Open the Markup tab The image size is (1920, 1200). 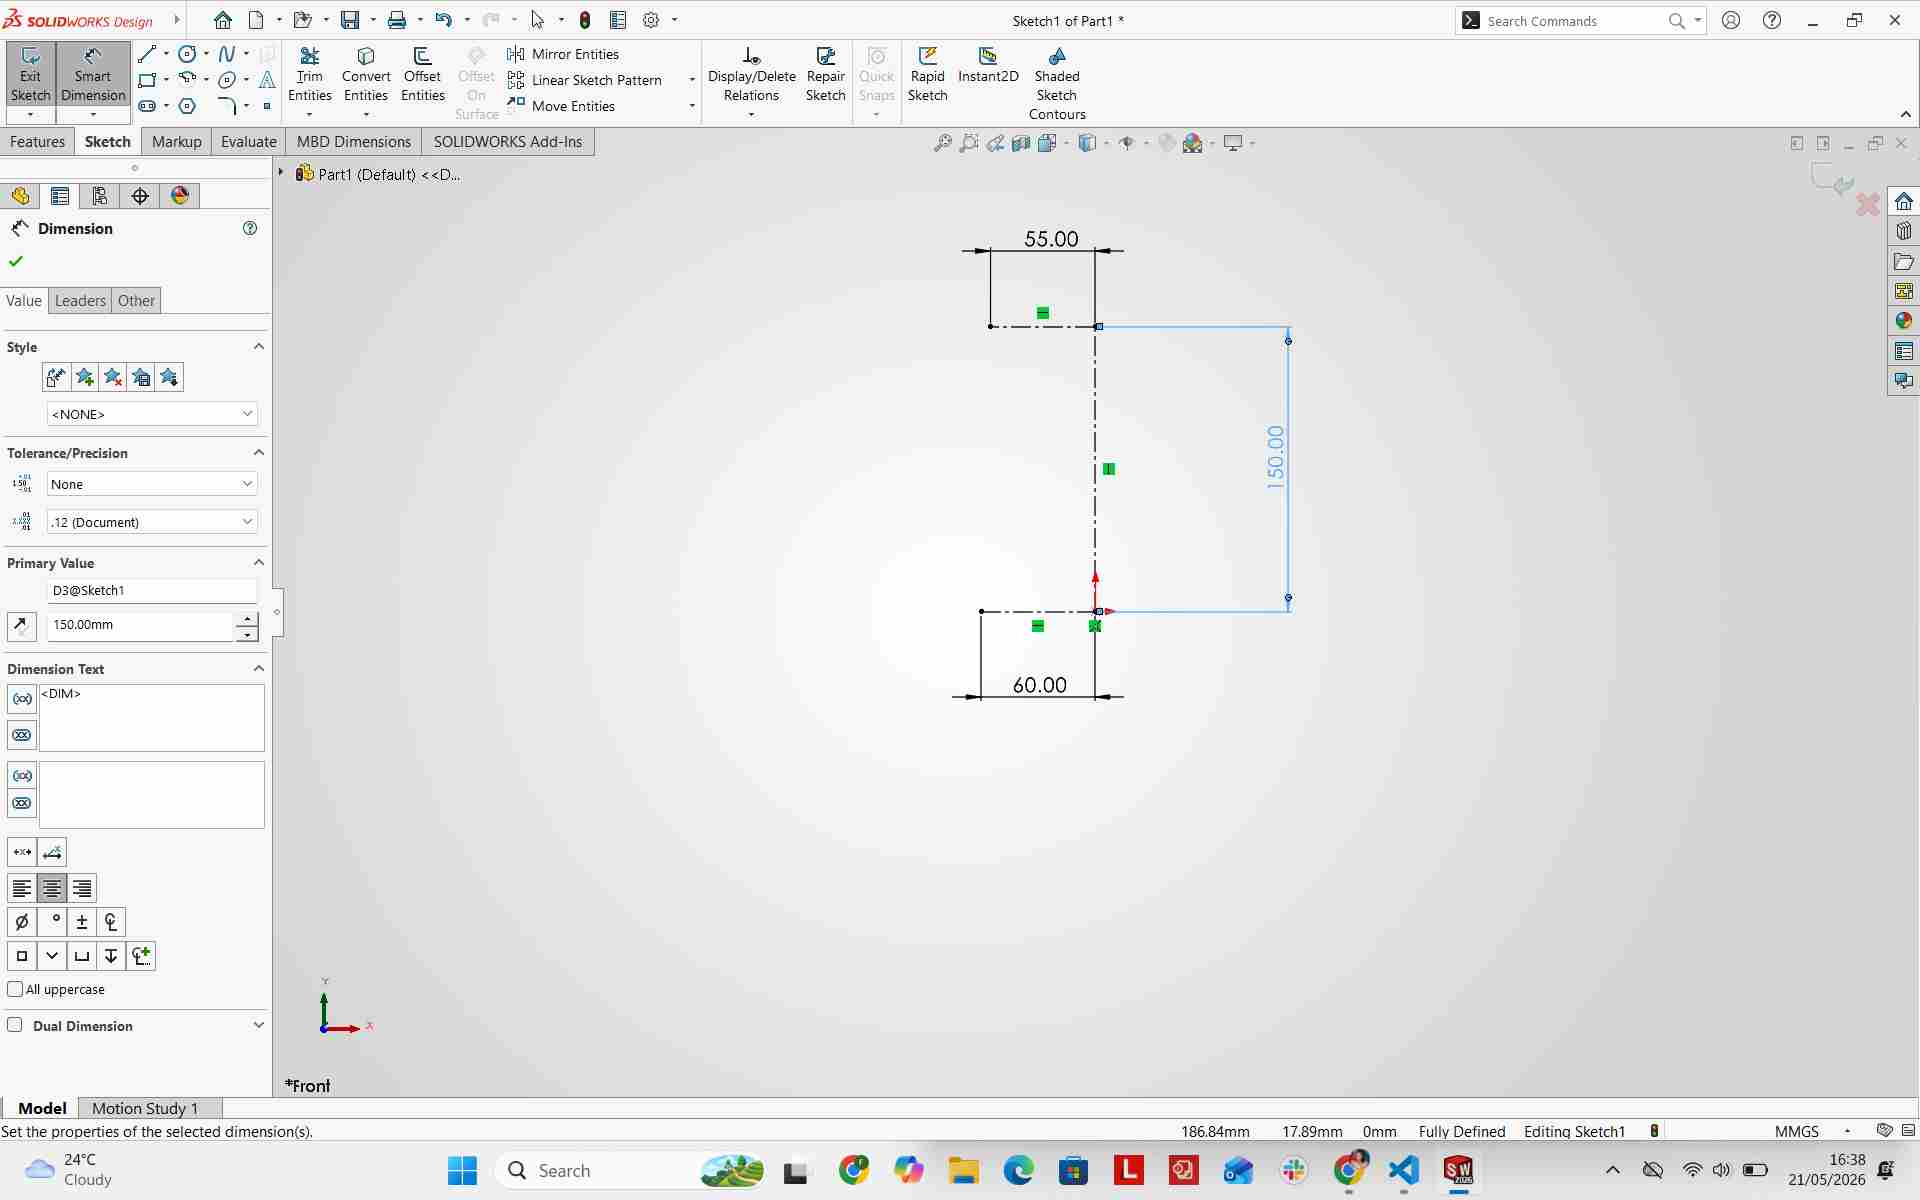pyautogui.click(x=176, y=141)
